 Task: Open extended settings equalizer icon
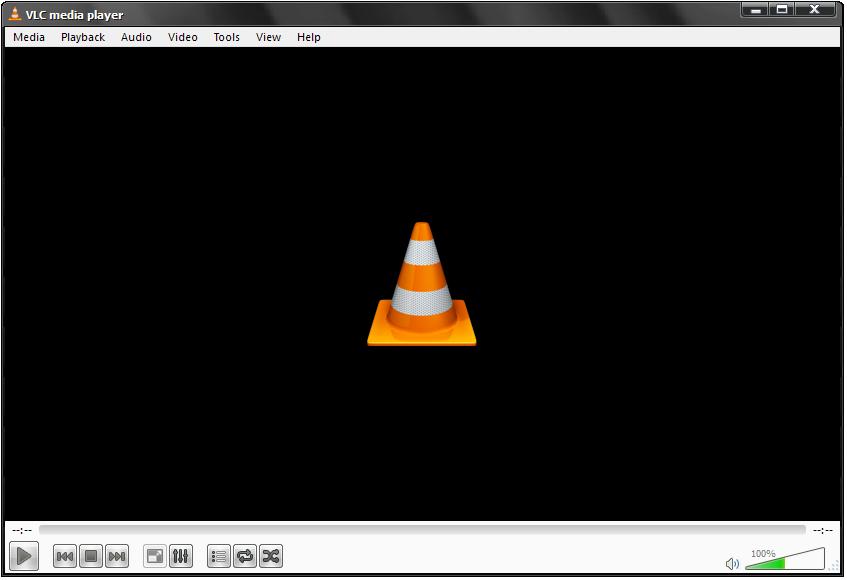coord(180,556)
